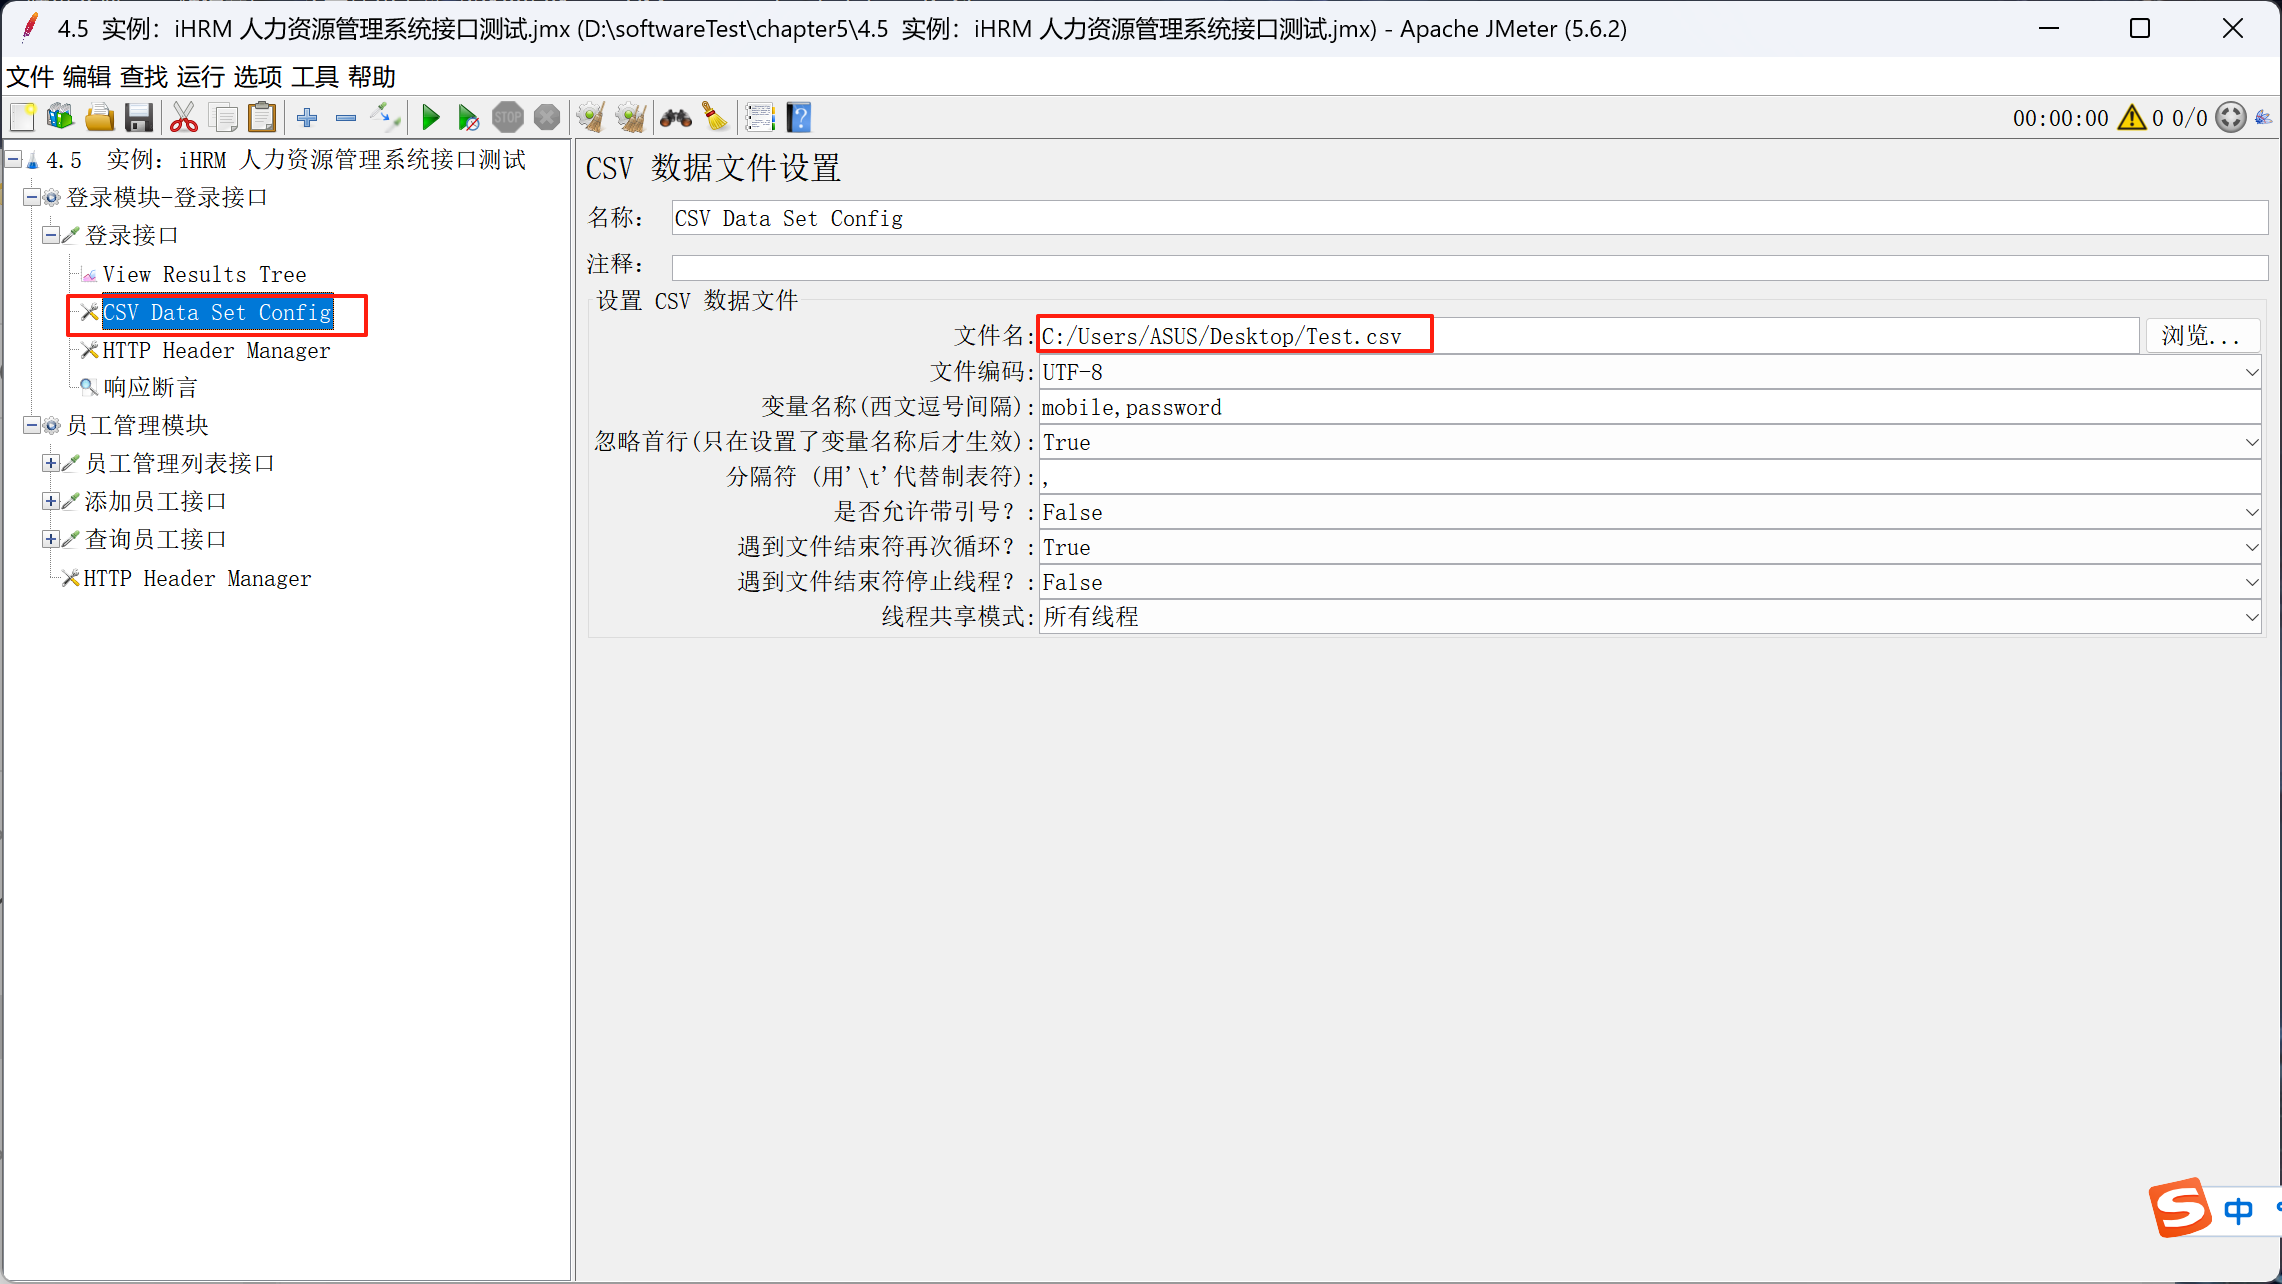Clear all results with gear-broom icon
This screenshot has height=1284, width=2282.
point(630,117)
